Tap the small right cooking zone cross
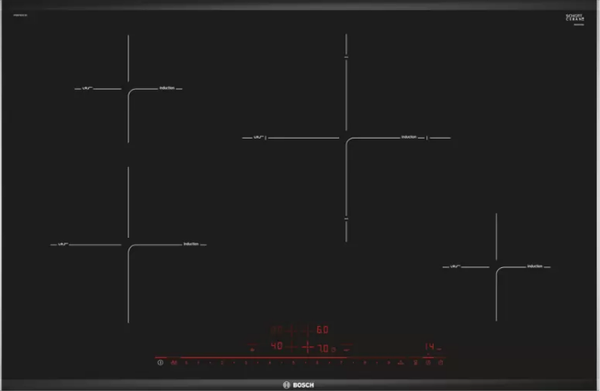Viewport: 600px width, 391px height. (496, 267)
